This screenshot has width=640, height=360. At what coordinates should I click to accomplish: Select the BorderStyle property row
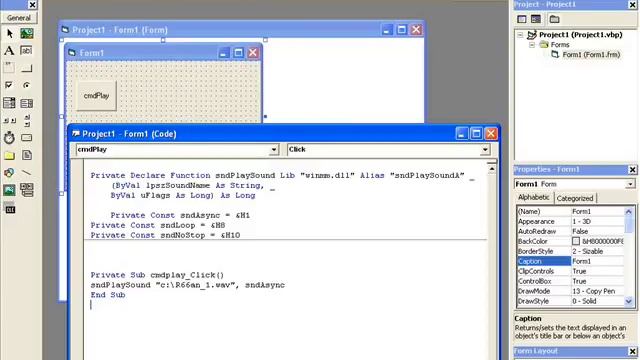coord(570,251)
